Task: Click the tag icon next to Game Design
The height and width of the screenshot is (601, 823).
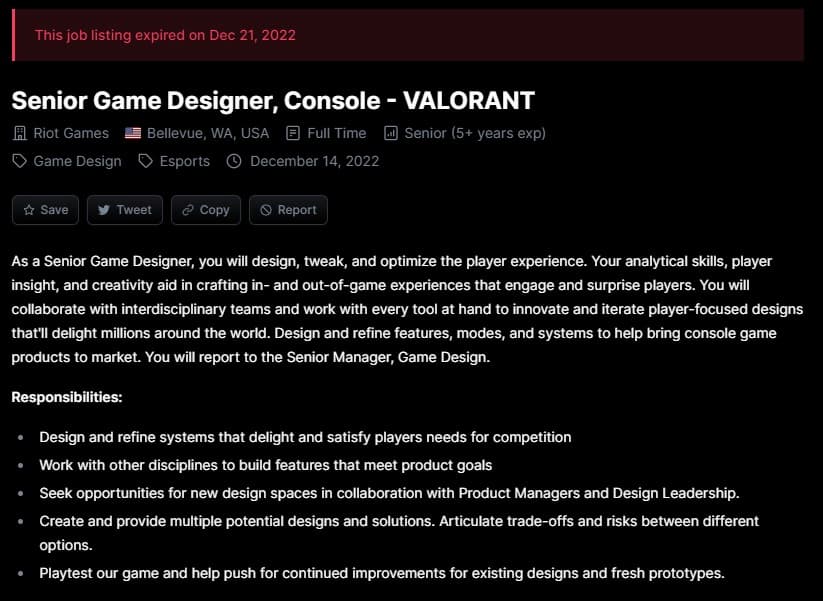Action: pos(17,161)
